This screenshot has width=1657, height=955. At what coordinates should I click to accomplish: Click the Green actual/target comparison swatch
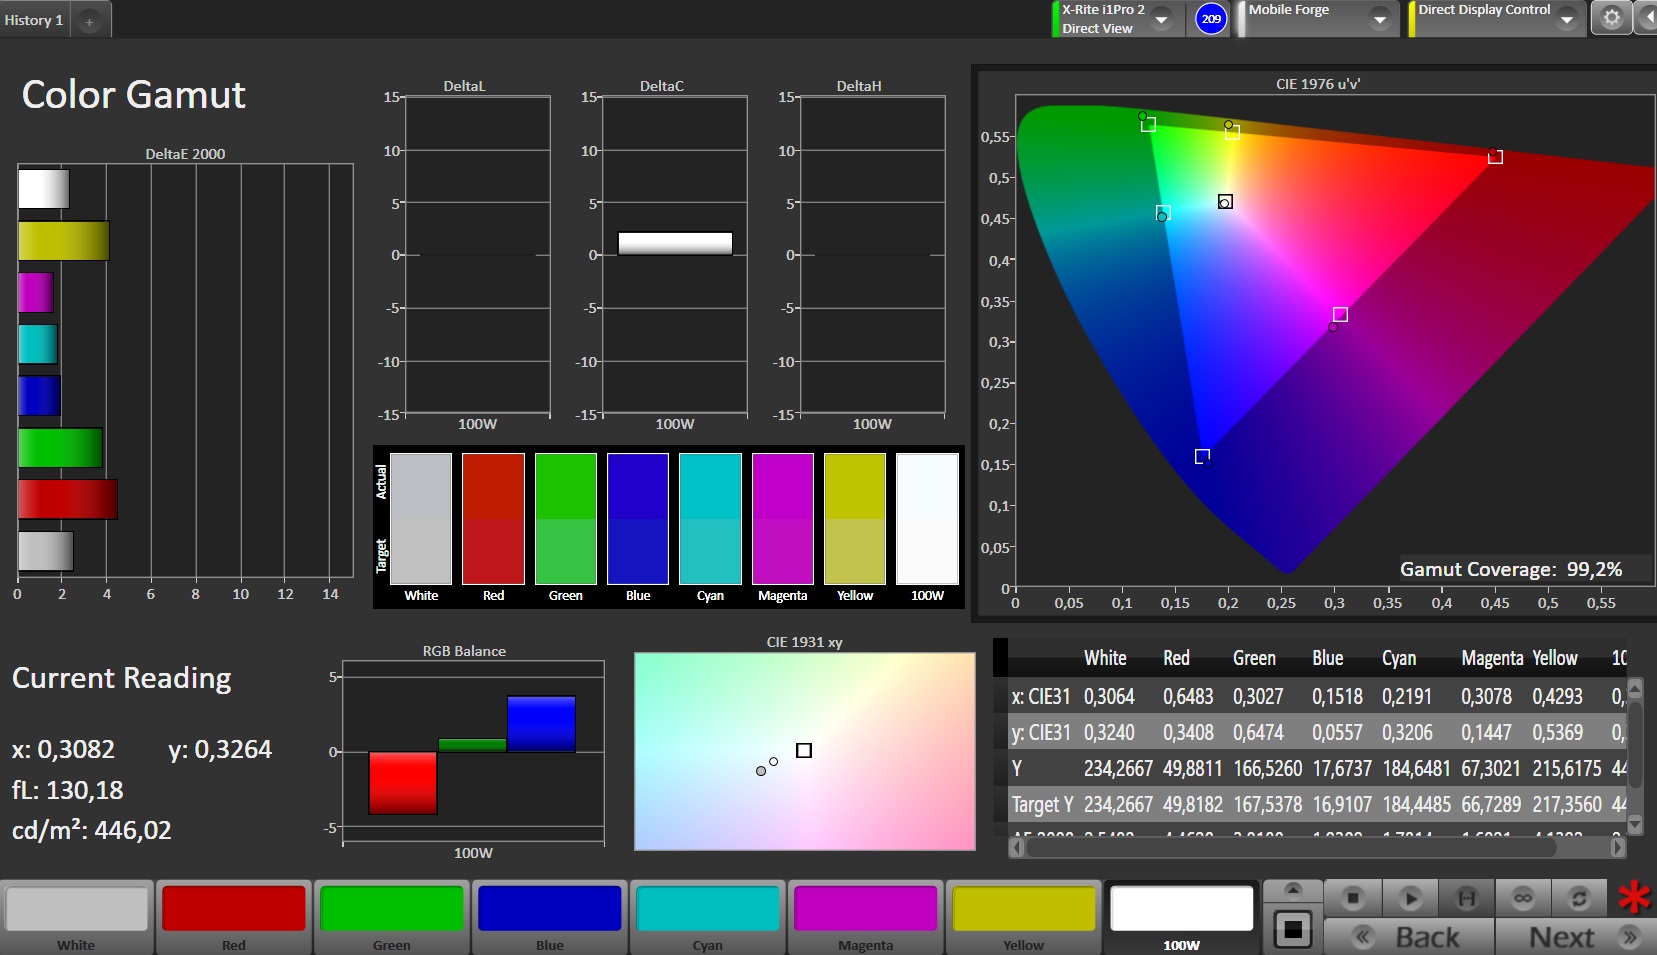tap(566, 518)
